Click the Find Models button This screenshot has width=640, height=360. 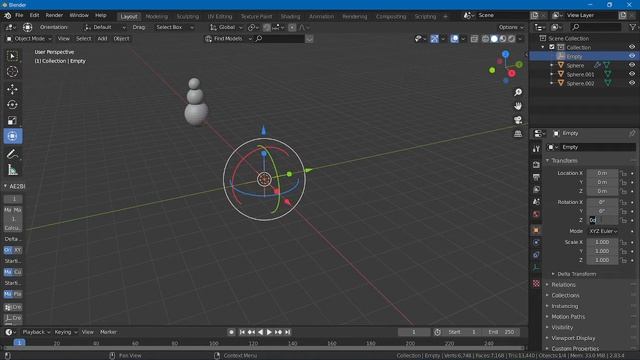(228, 39)
